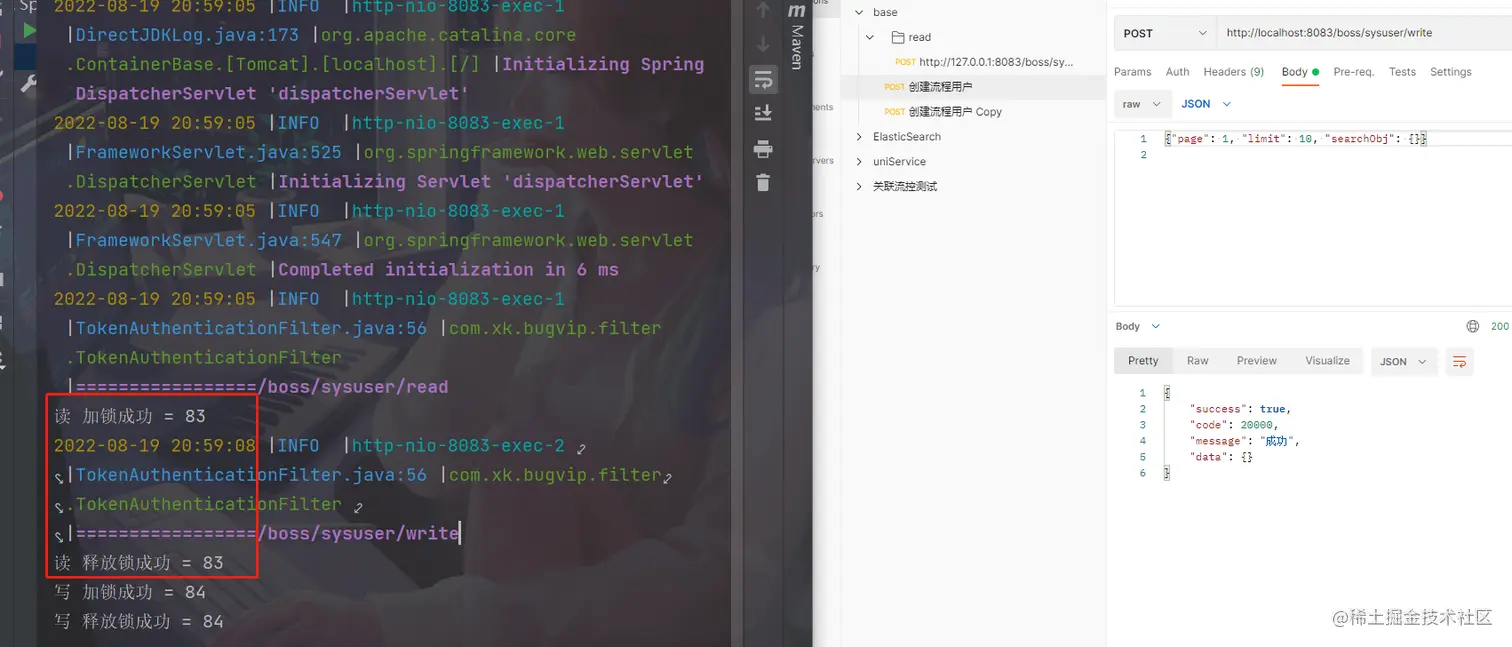The width and height of the screenshot is (1512, 647).
Task: Click the "code": 20000 response line
Action: tap(1234, 425)
